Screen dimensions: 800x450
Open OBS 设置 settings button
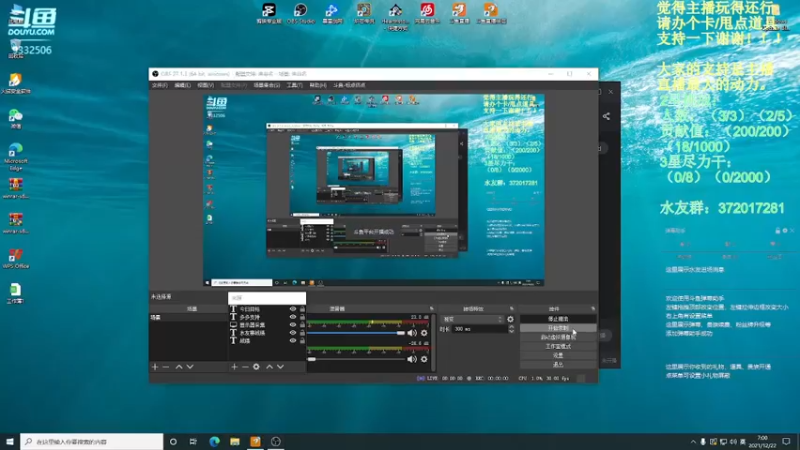click(558, 356)
